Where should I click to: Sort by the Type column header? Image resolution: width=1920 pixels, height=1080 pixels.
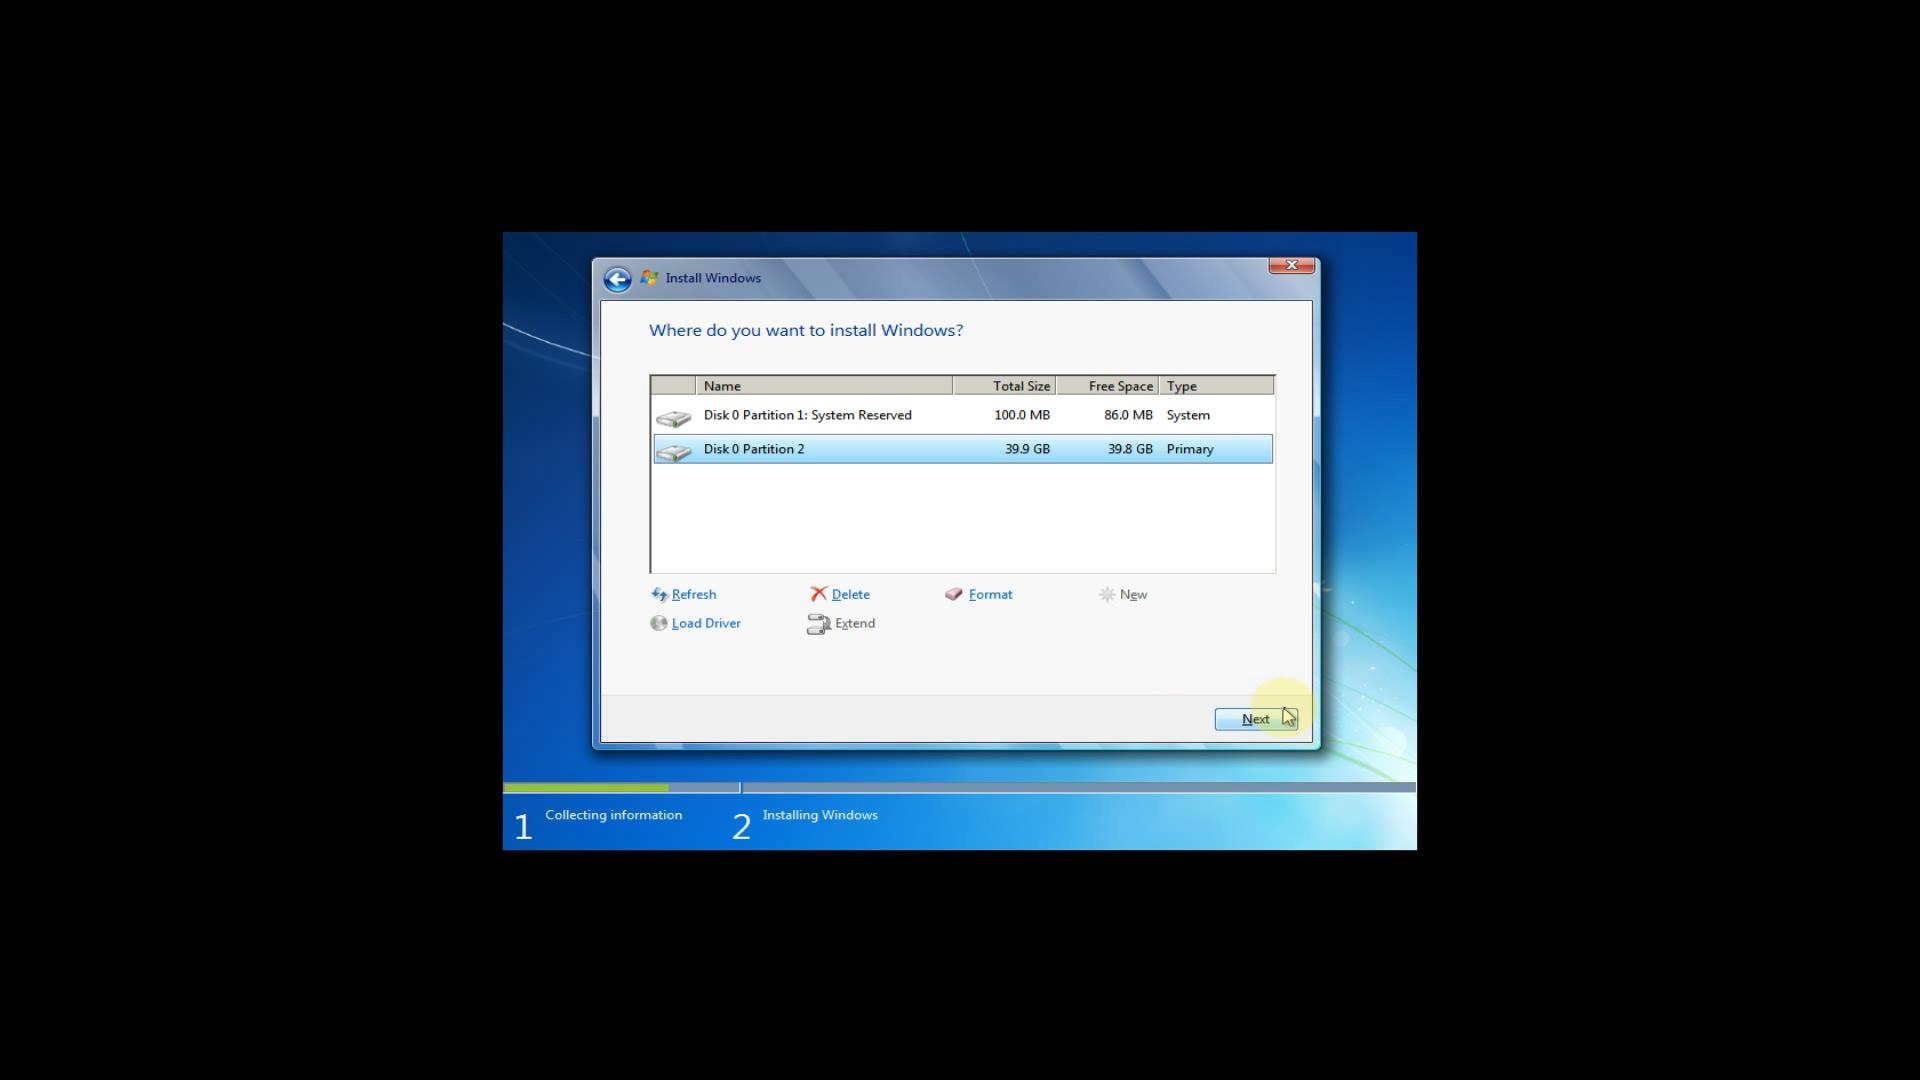point(1217,386)
